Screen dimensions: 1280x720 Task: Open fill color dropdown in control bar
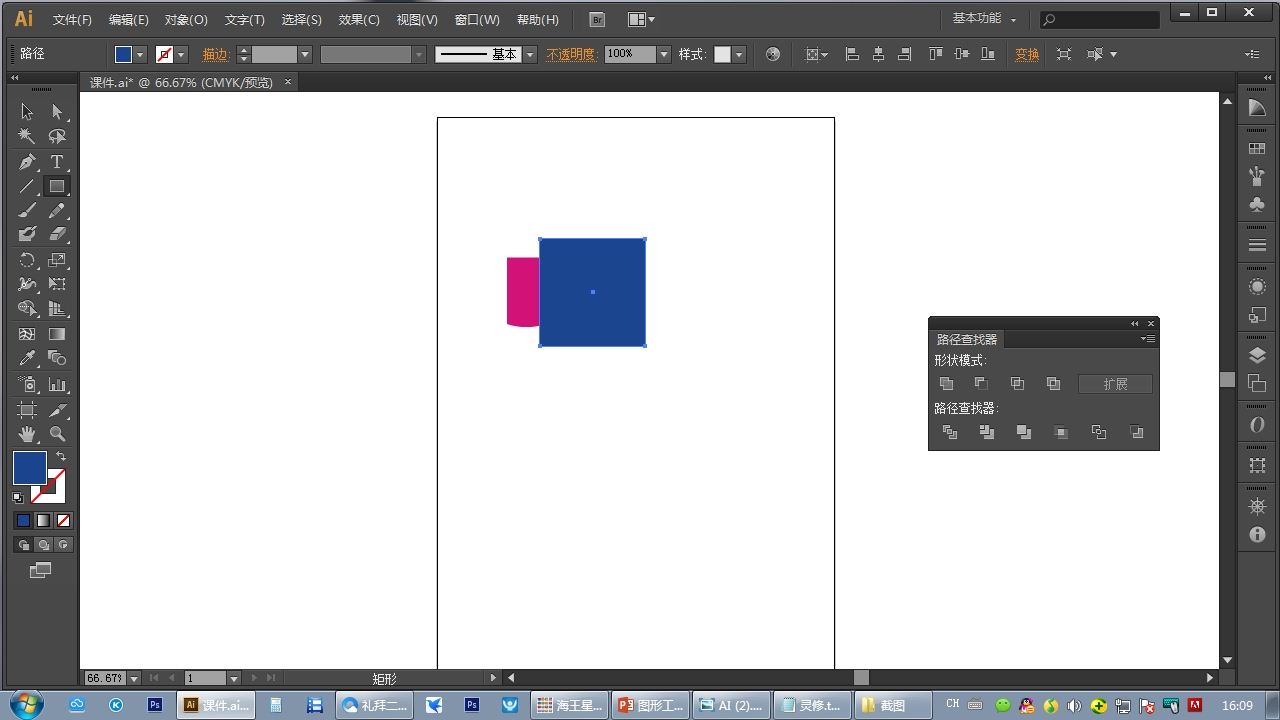pos(140,54)
